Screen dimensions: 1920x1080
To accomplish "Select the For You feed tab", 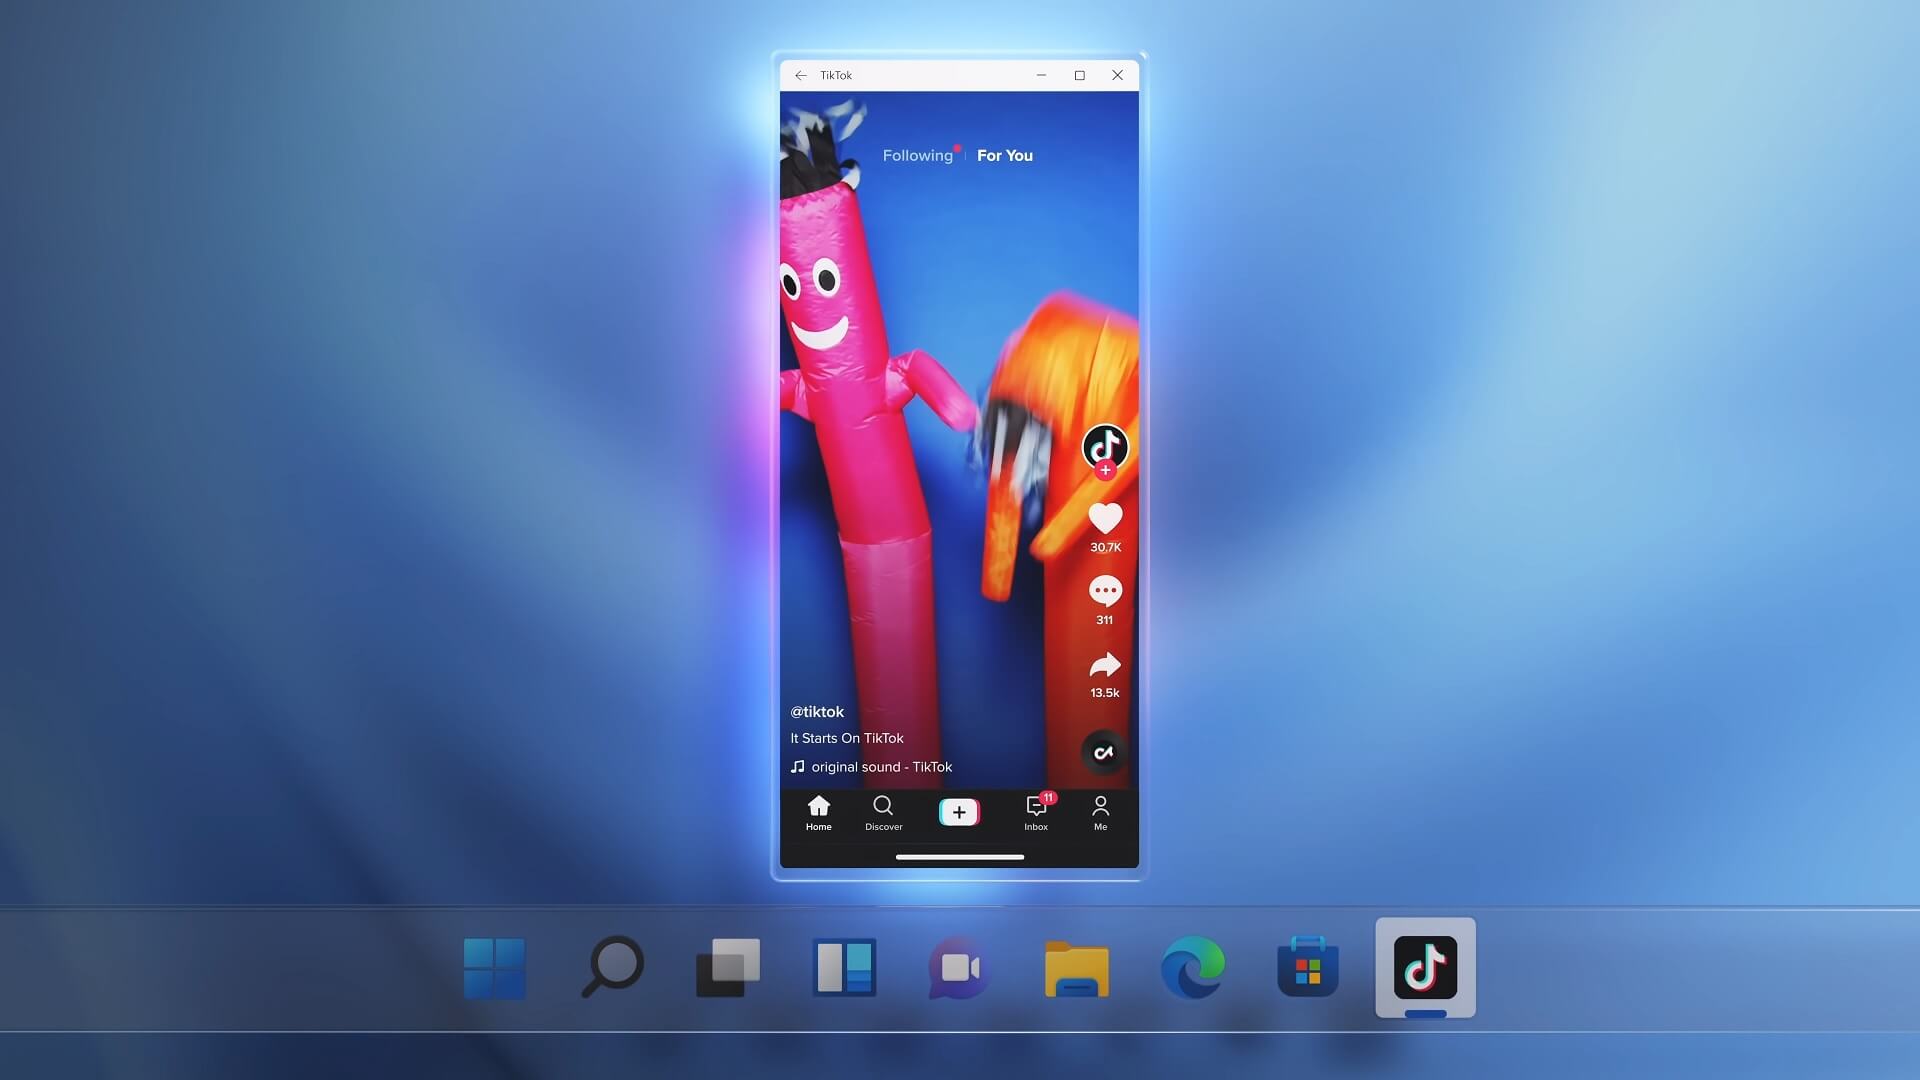I will pos(1004,154).
